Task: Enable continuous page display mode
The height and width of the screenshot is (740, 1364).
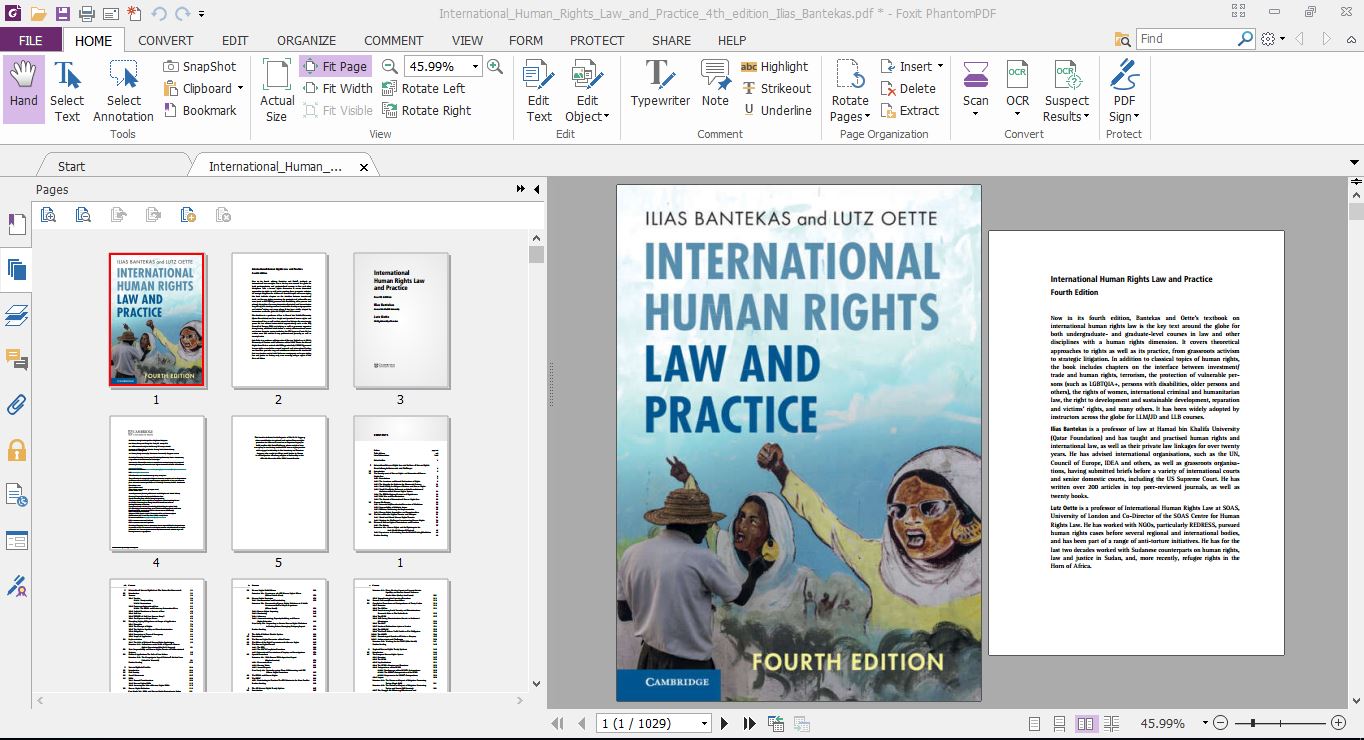Action: (1060, 723)
